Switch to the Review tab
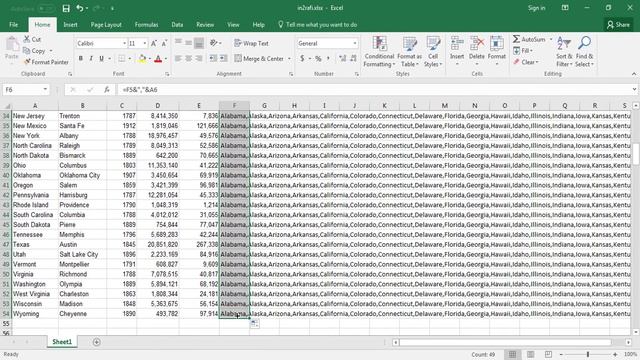Image resolution: width=640 pixels, height=360 pixels. (205, 24)
